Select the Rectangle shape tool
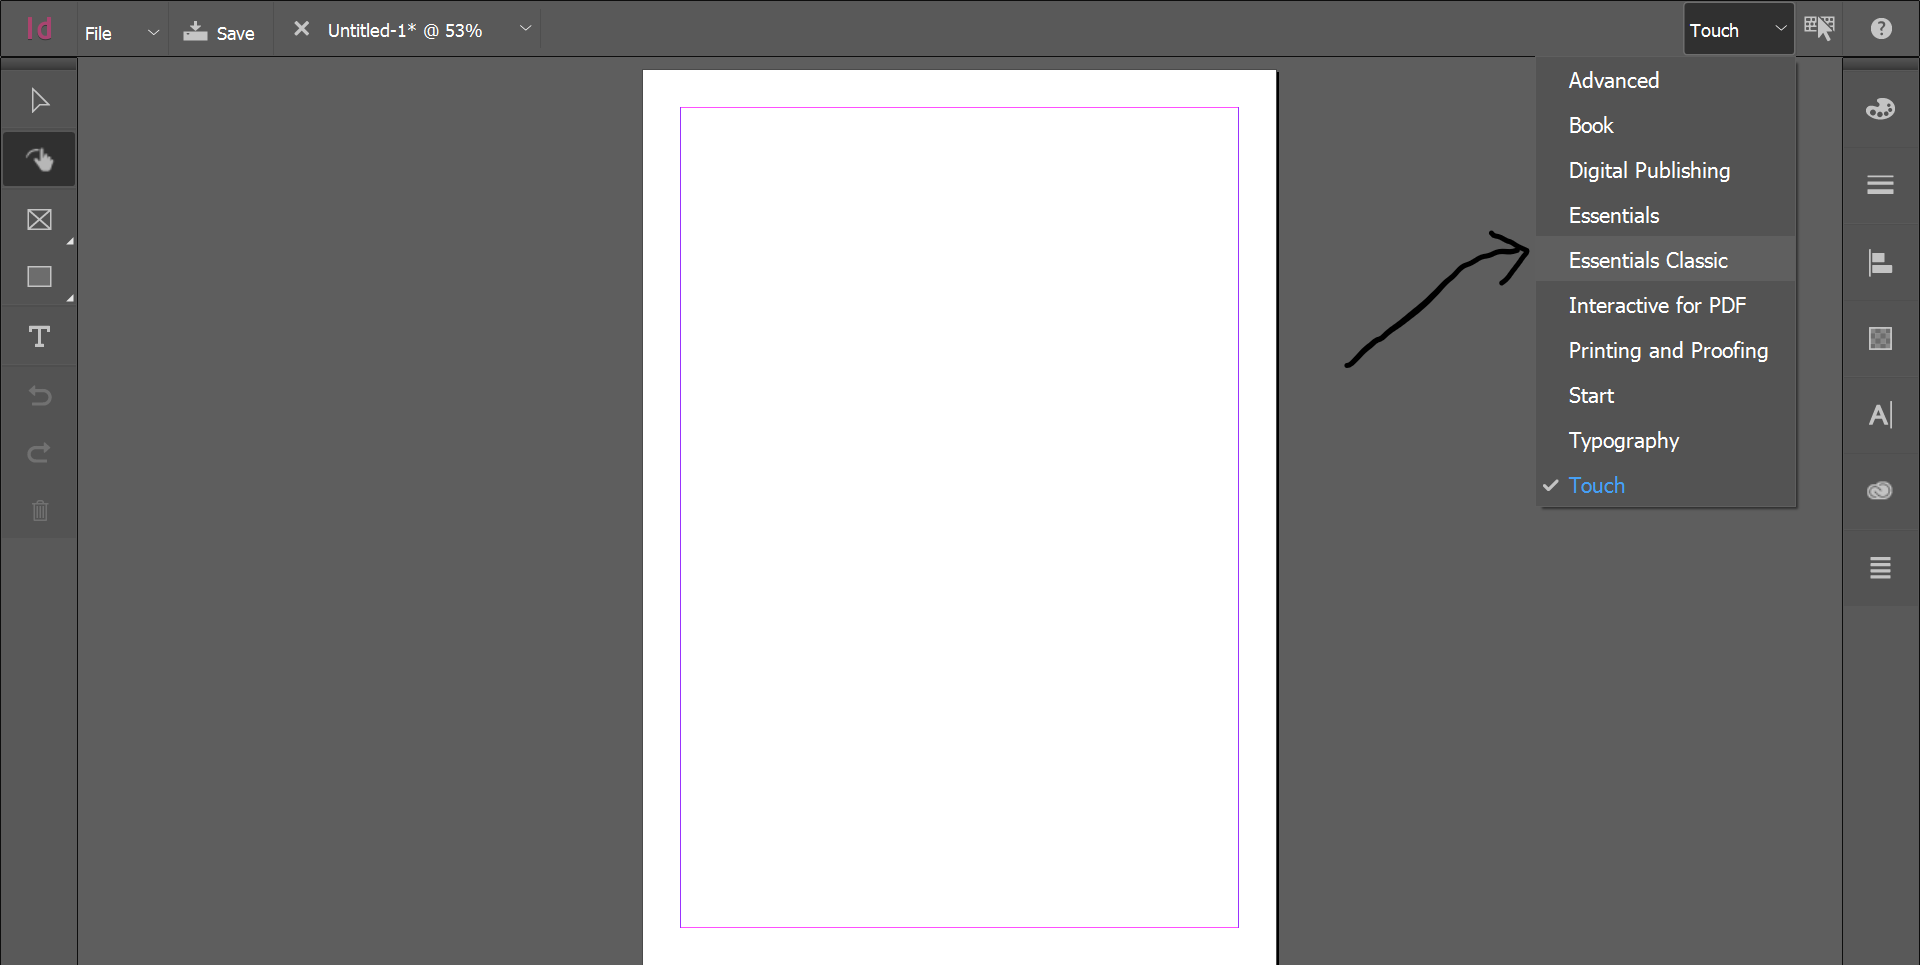This screenshot has width=1920, height=965. 39,277
